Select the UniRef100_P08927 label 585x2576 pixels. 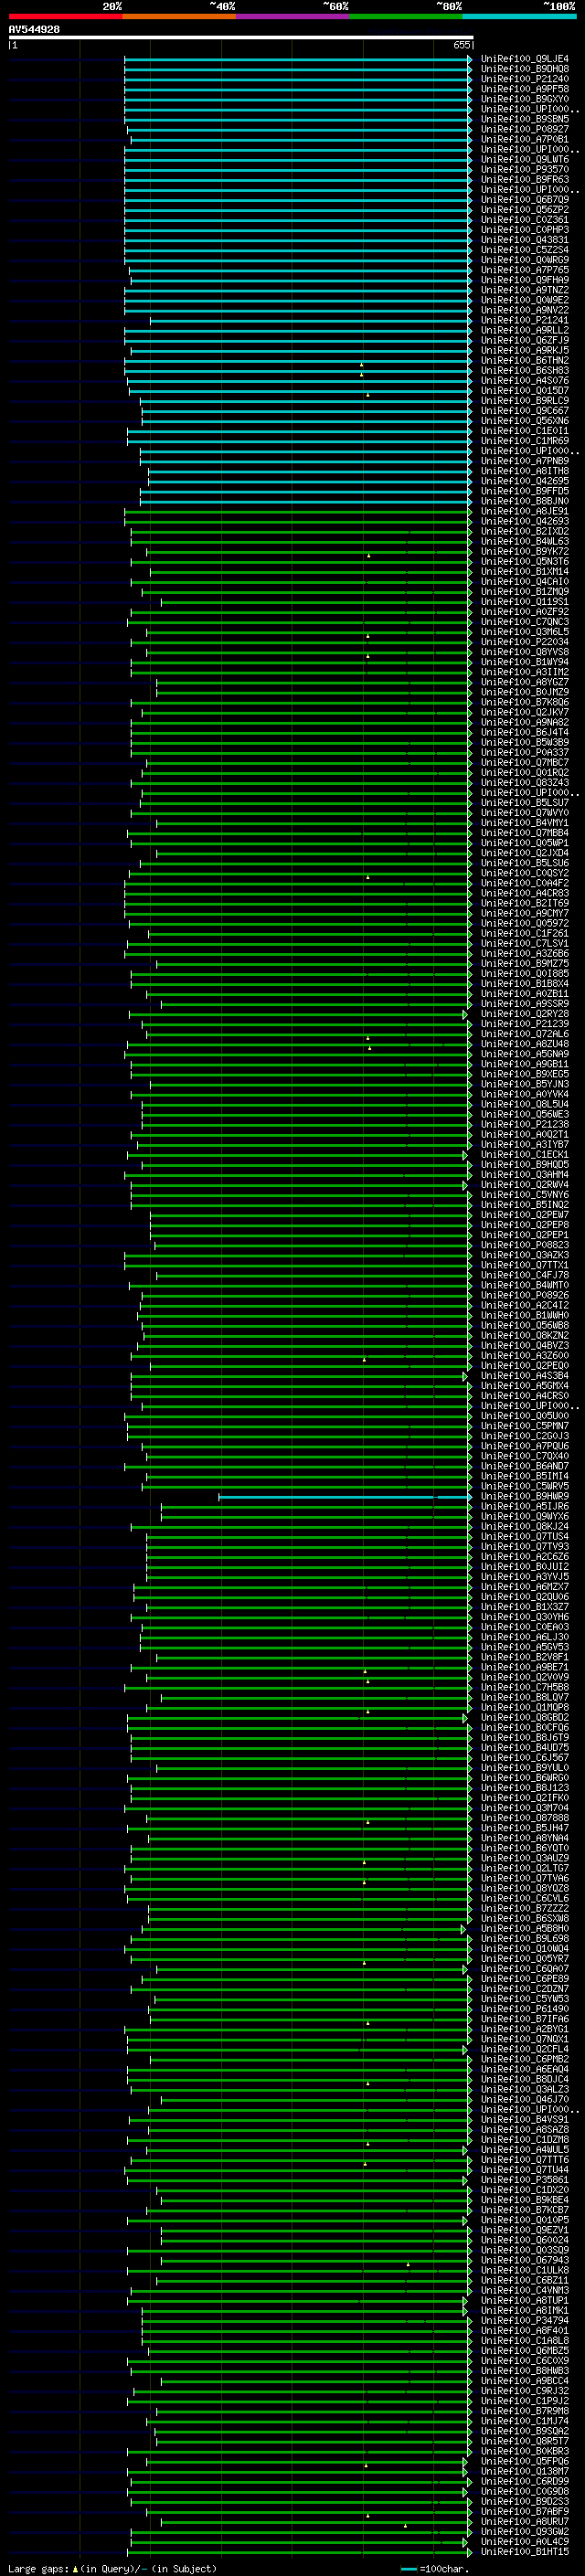pos(525,129)
